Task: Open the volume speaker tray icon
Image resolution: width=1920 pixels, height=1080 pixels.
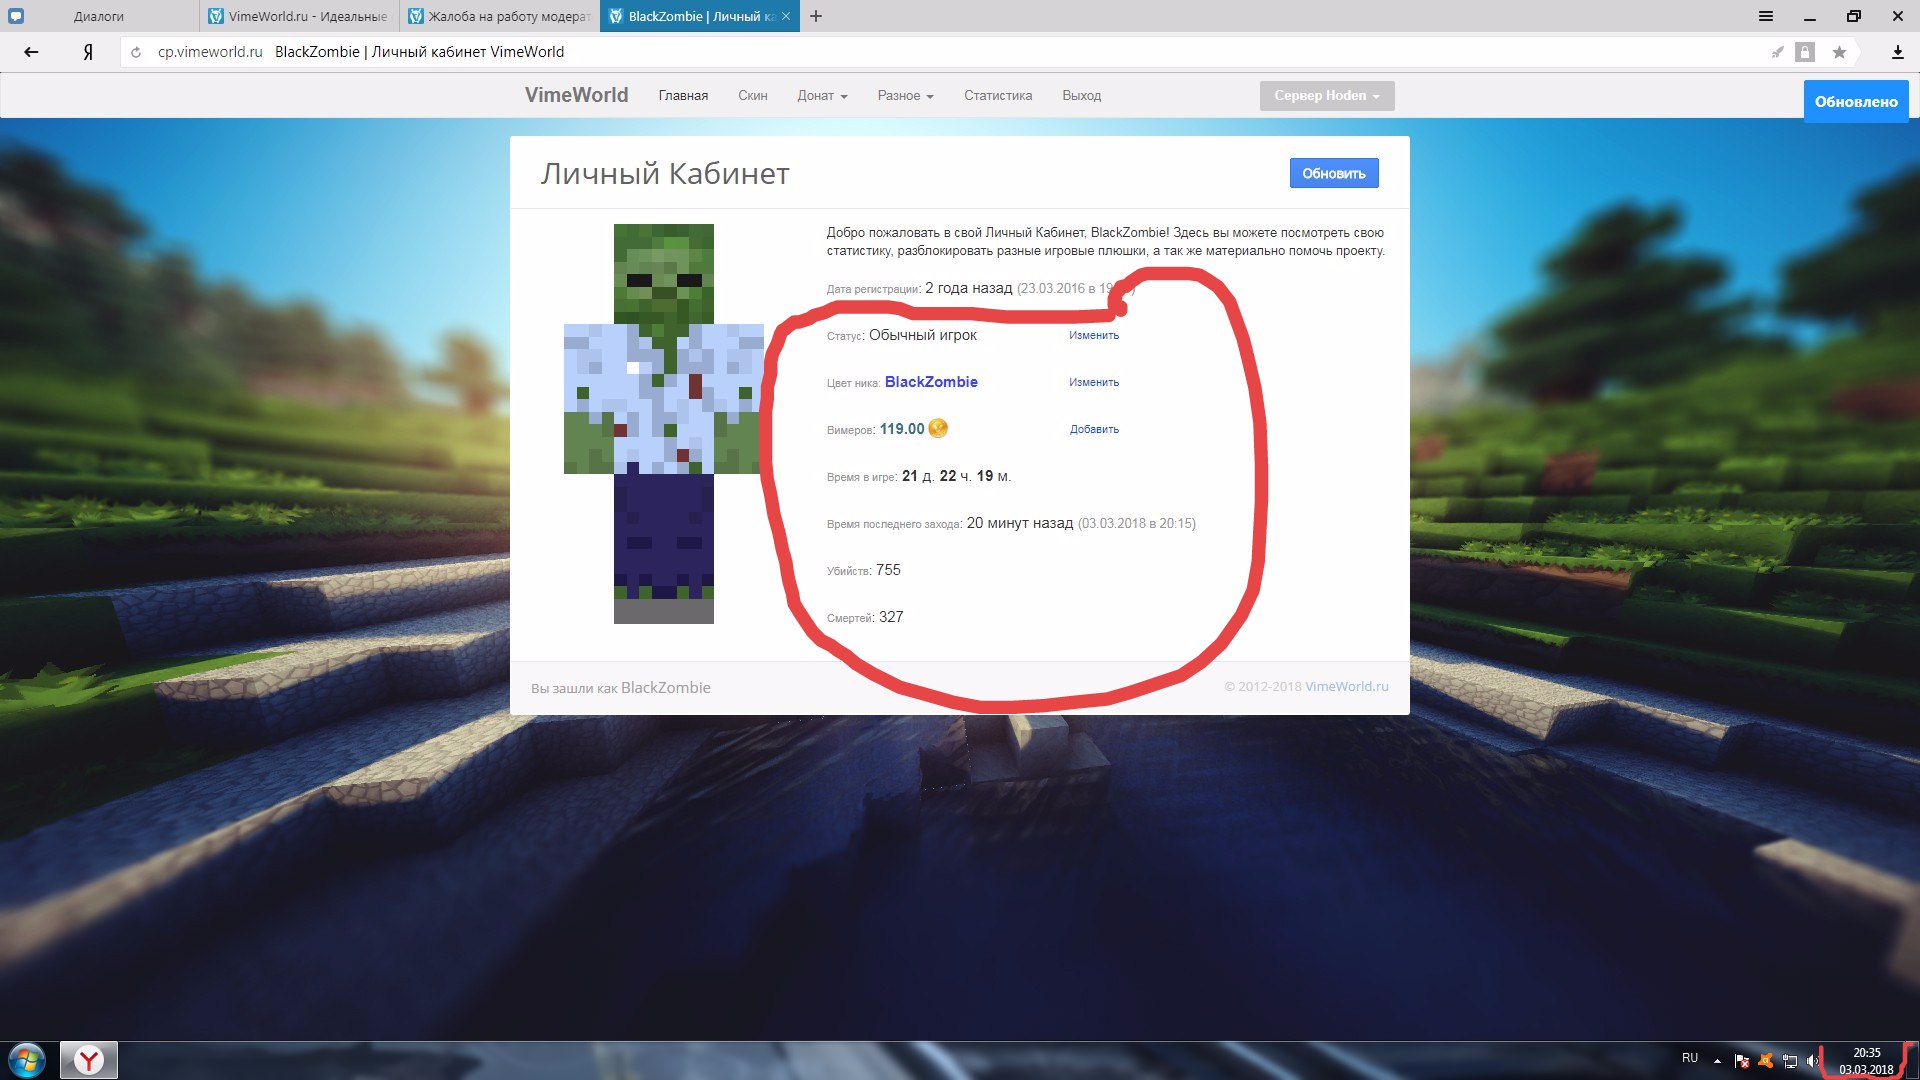Action: tap(1812, 1060)
